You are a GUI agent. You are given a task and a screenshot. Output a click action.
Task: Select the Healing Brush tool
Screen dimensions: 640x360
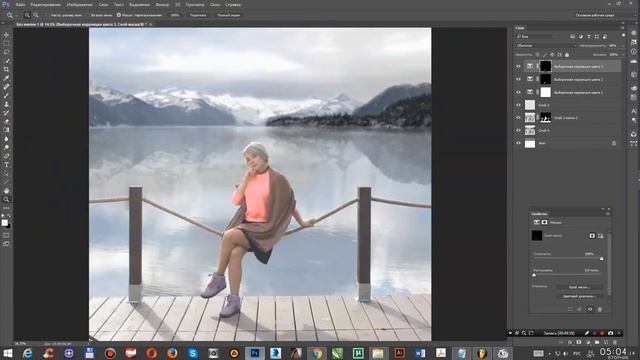click(x=6, y=87)
